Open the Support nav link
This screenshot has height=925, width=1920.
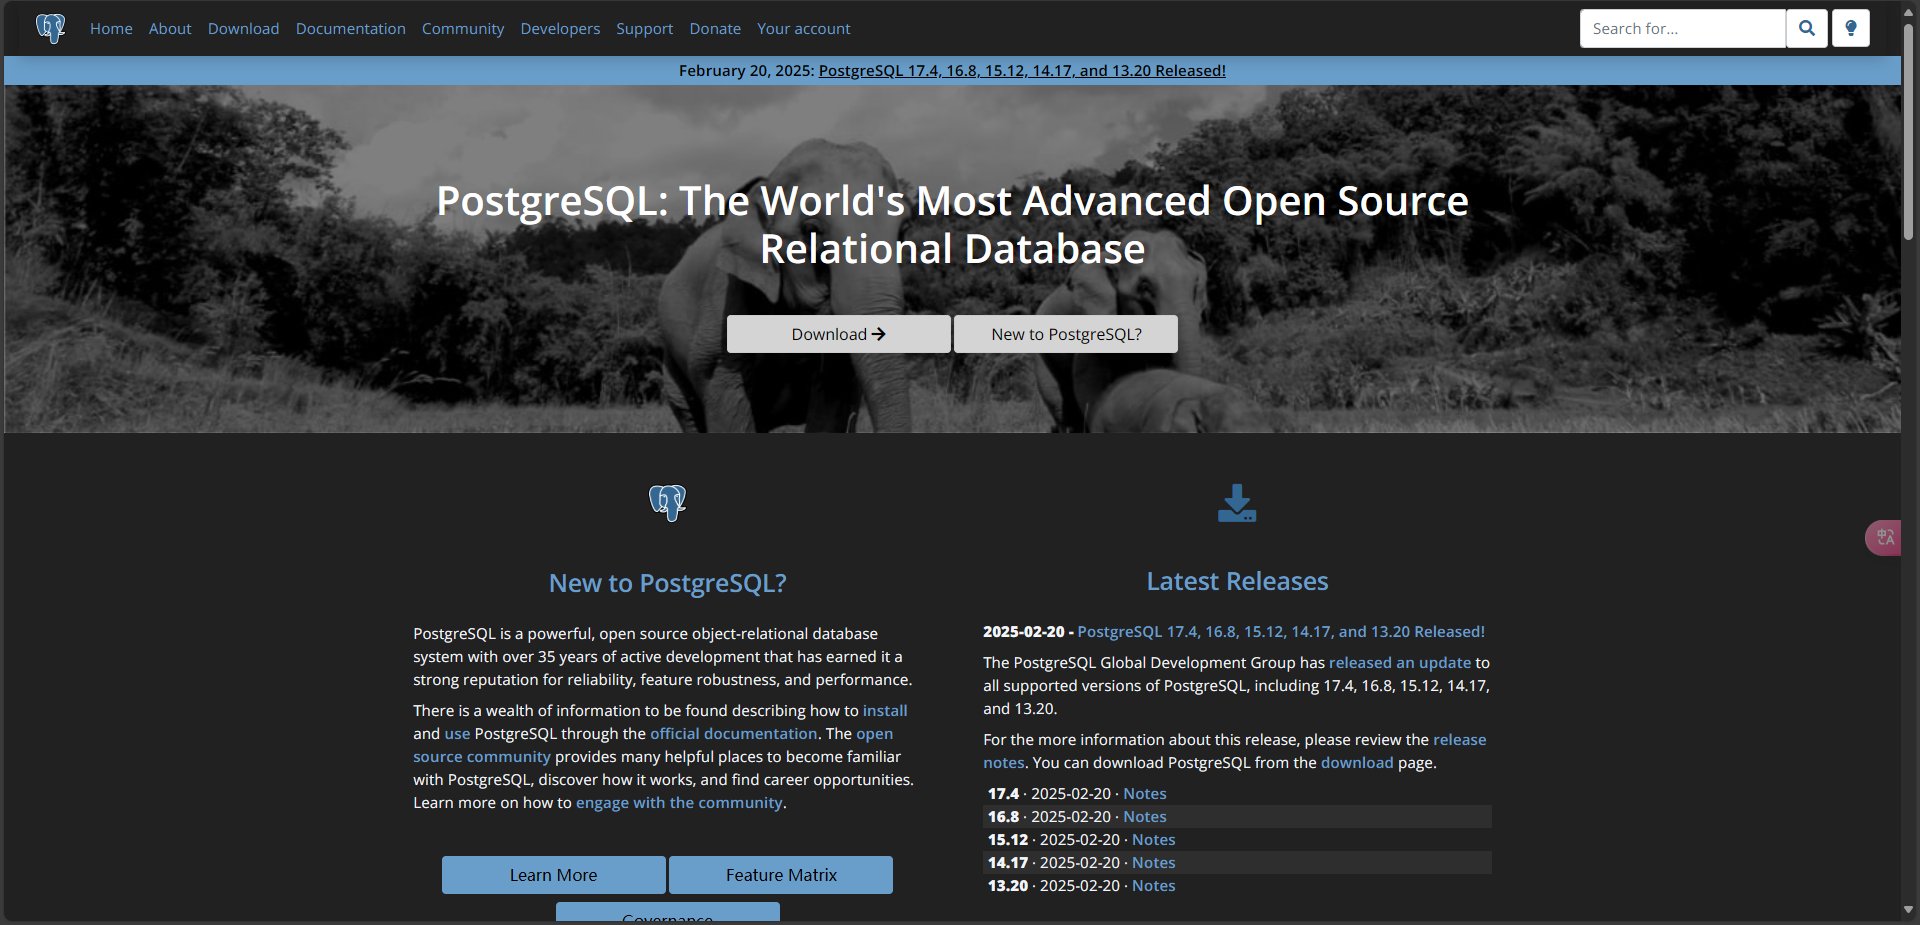point(644,29)
